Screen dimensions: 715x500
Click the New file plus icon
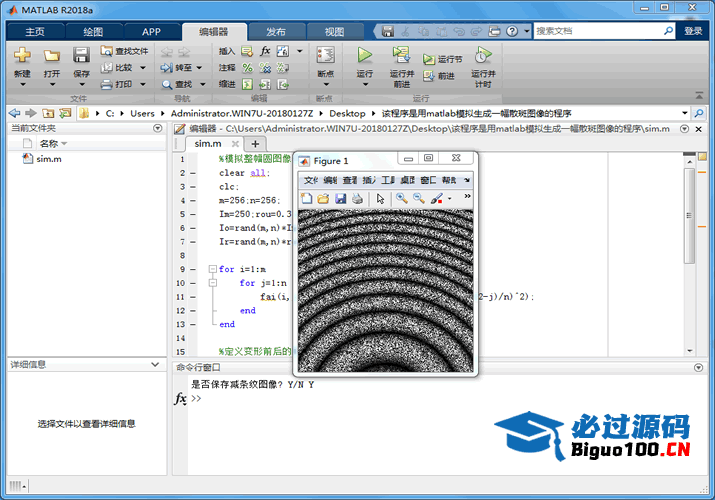[x=22, y=55]
